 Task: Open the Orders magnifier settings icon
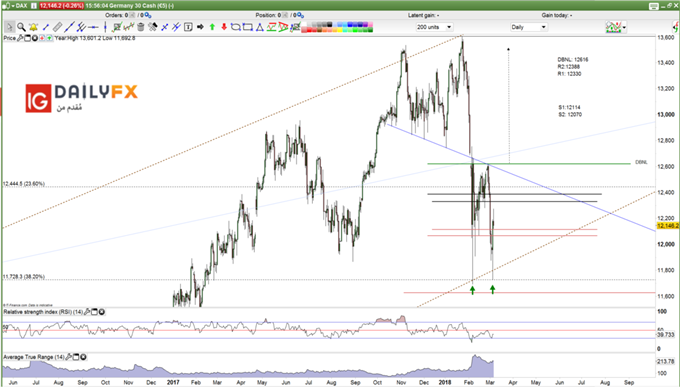148,15
